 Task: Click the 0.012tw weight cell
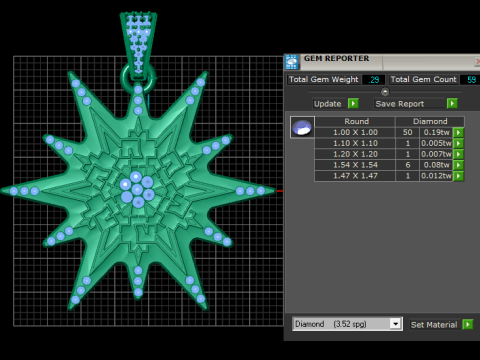(436, 176)
